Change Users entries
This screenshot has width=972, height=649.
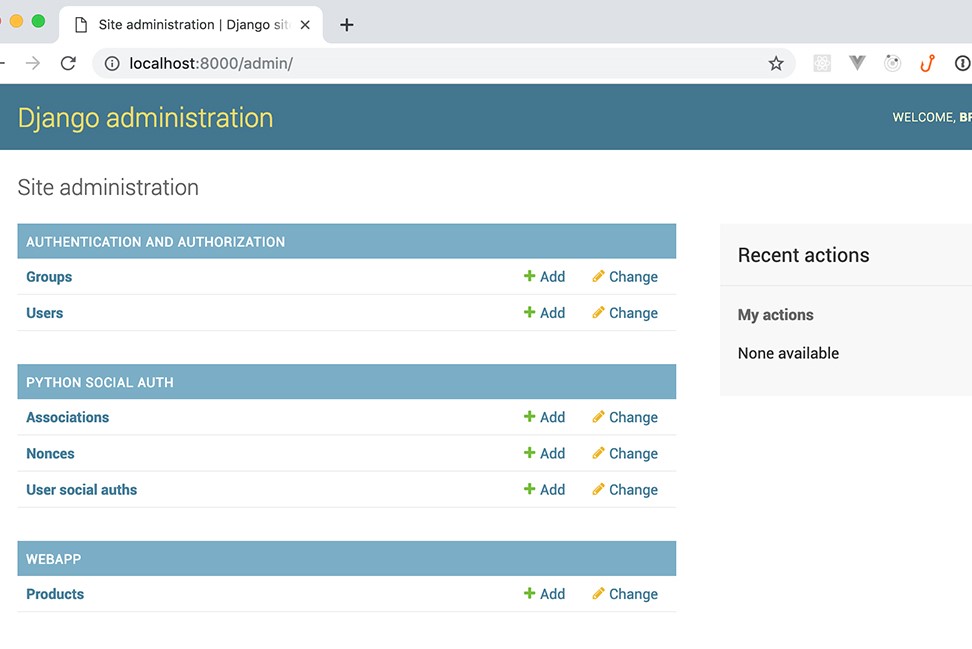pos(625,313)
